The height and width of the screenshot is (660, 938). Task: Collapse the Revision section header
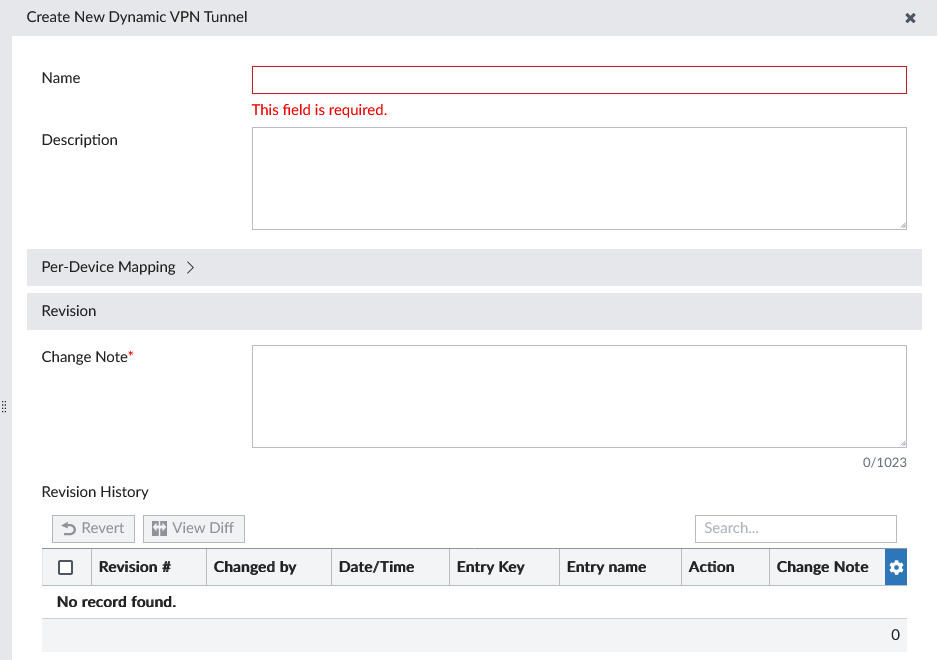[68, 311]
